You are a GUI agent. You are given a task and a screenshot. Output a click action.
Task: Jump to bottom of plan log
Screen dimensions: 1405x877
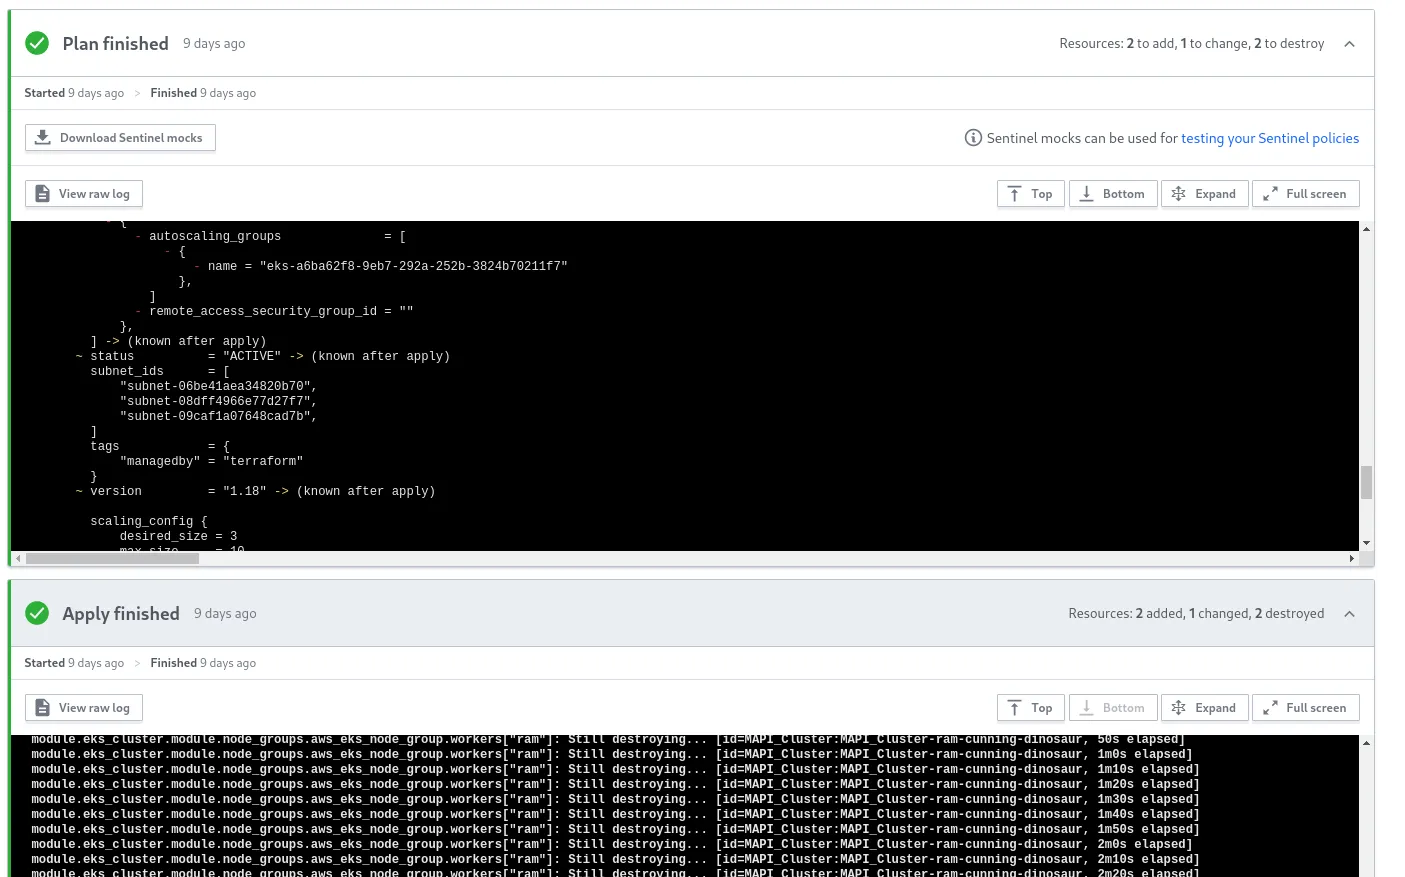tap(1112, 194)
